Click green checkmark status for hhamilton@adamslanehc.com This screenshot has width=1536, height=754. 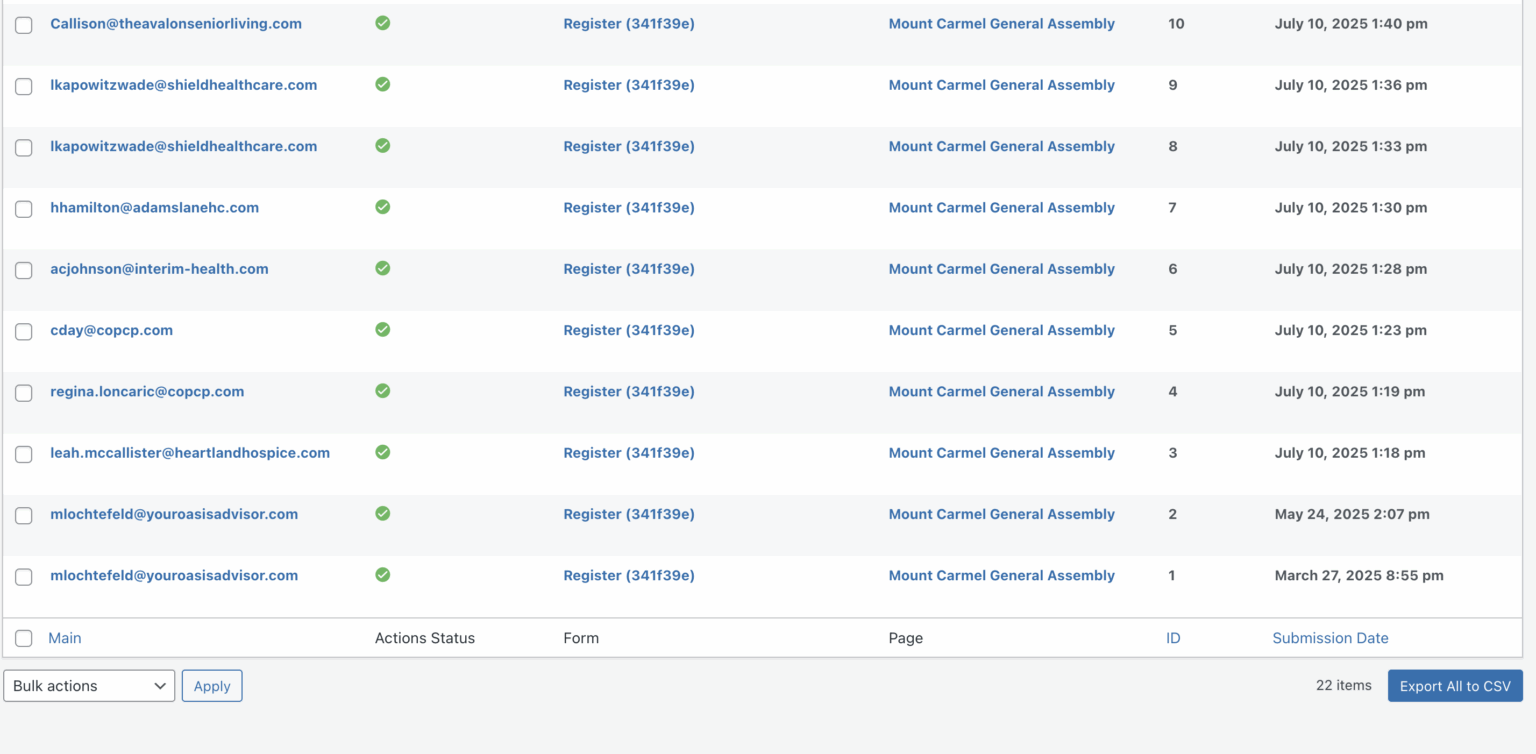tap(382, 207)
